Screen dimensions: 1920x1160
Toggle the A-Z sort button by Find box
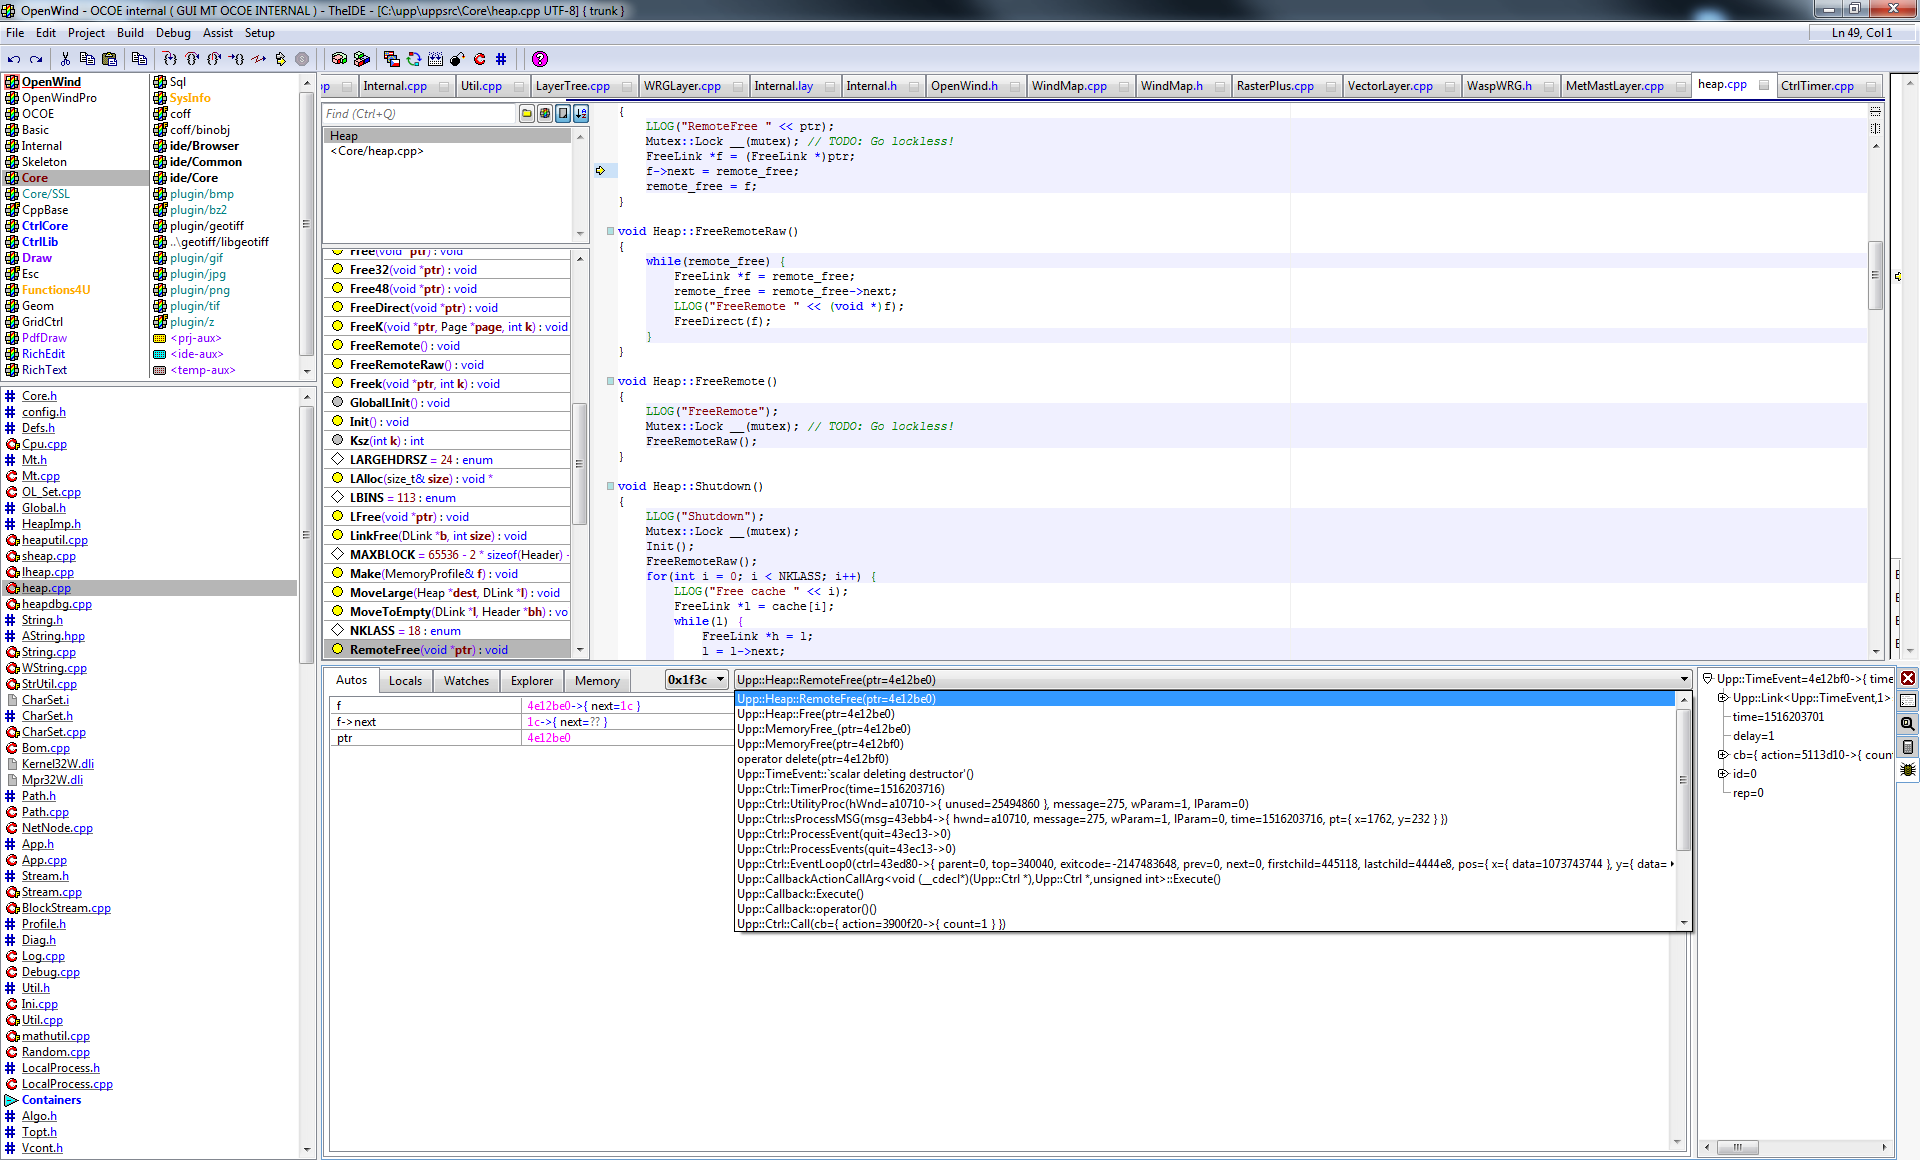point(581,113)
